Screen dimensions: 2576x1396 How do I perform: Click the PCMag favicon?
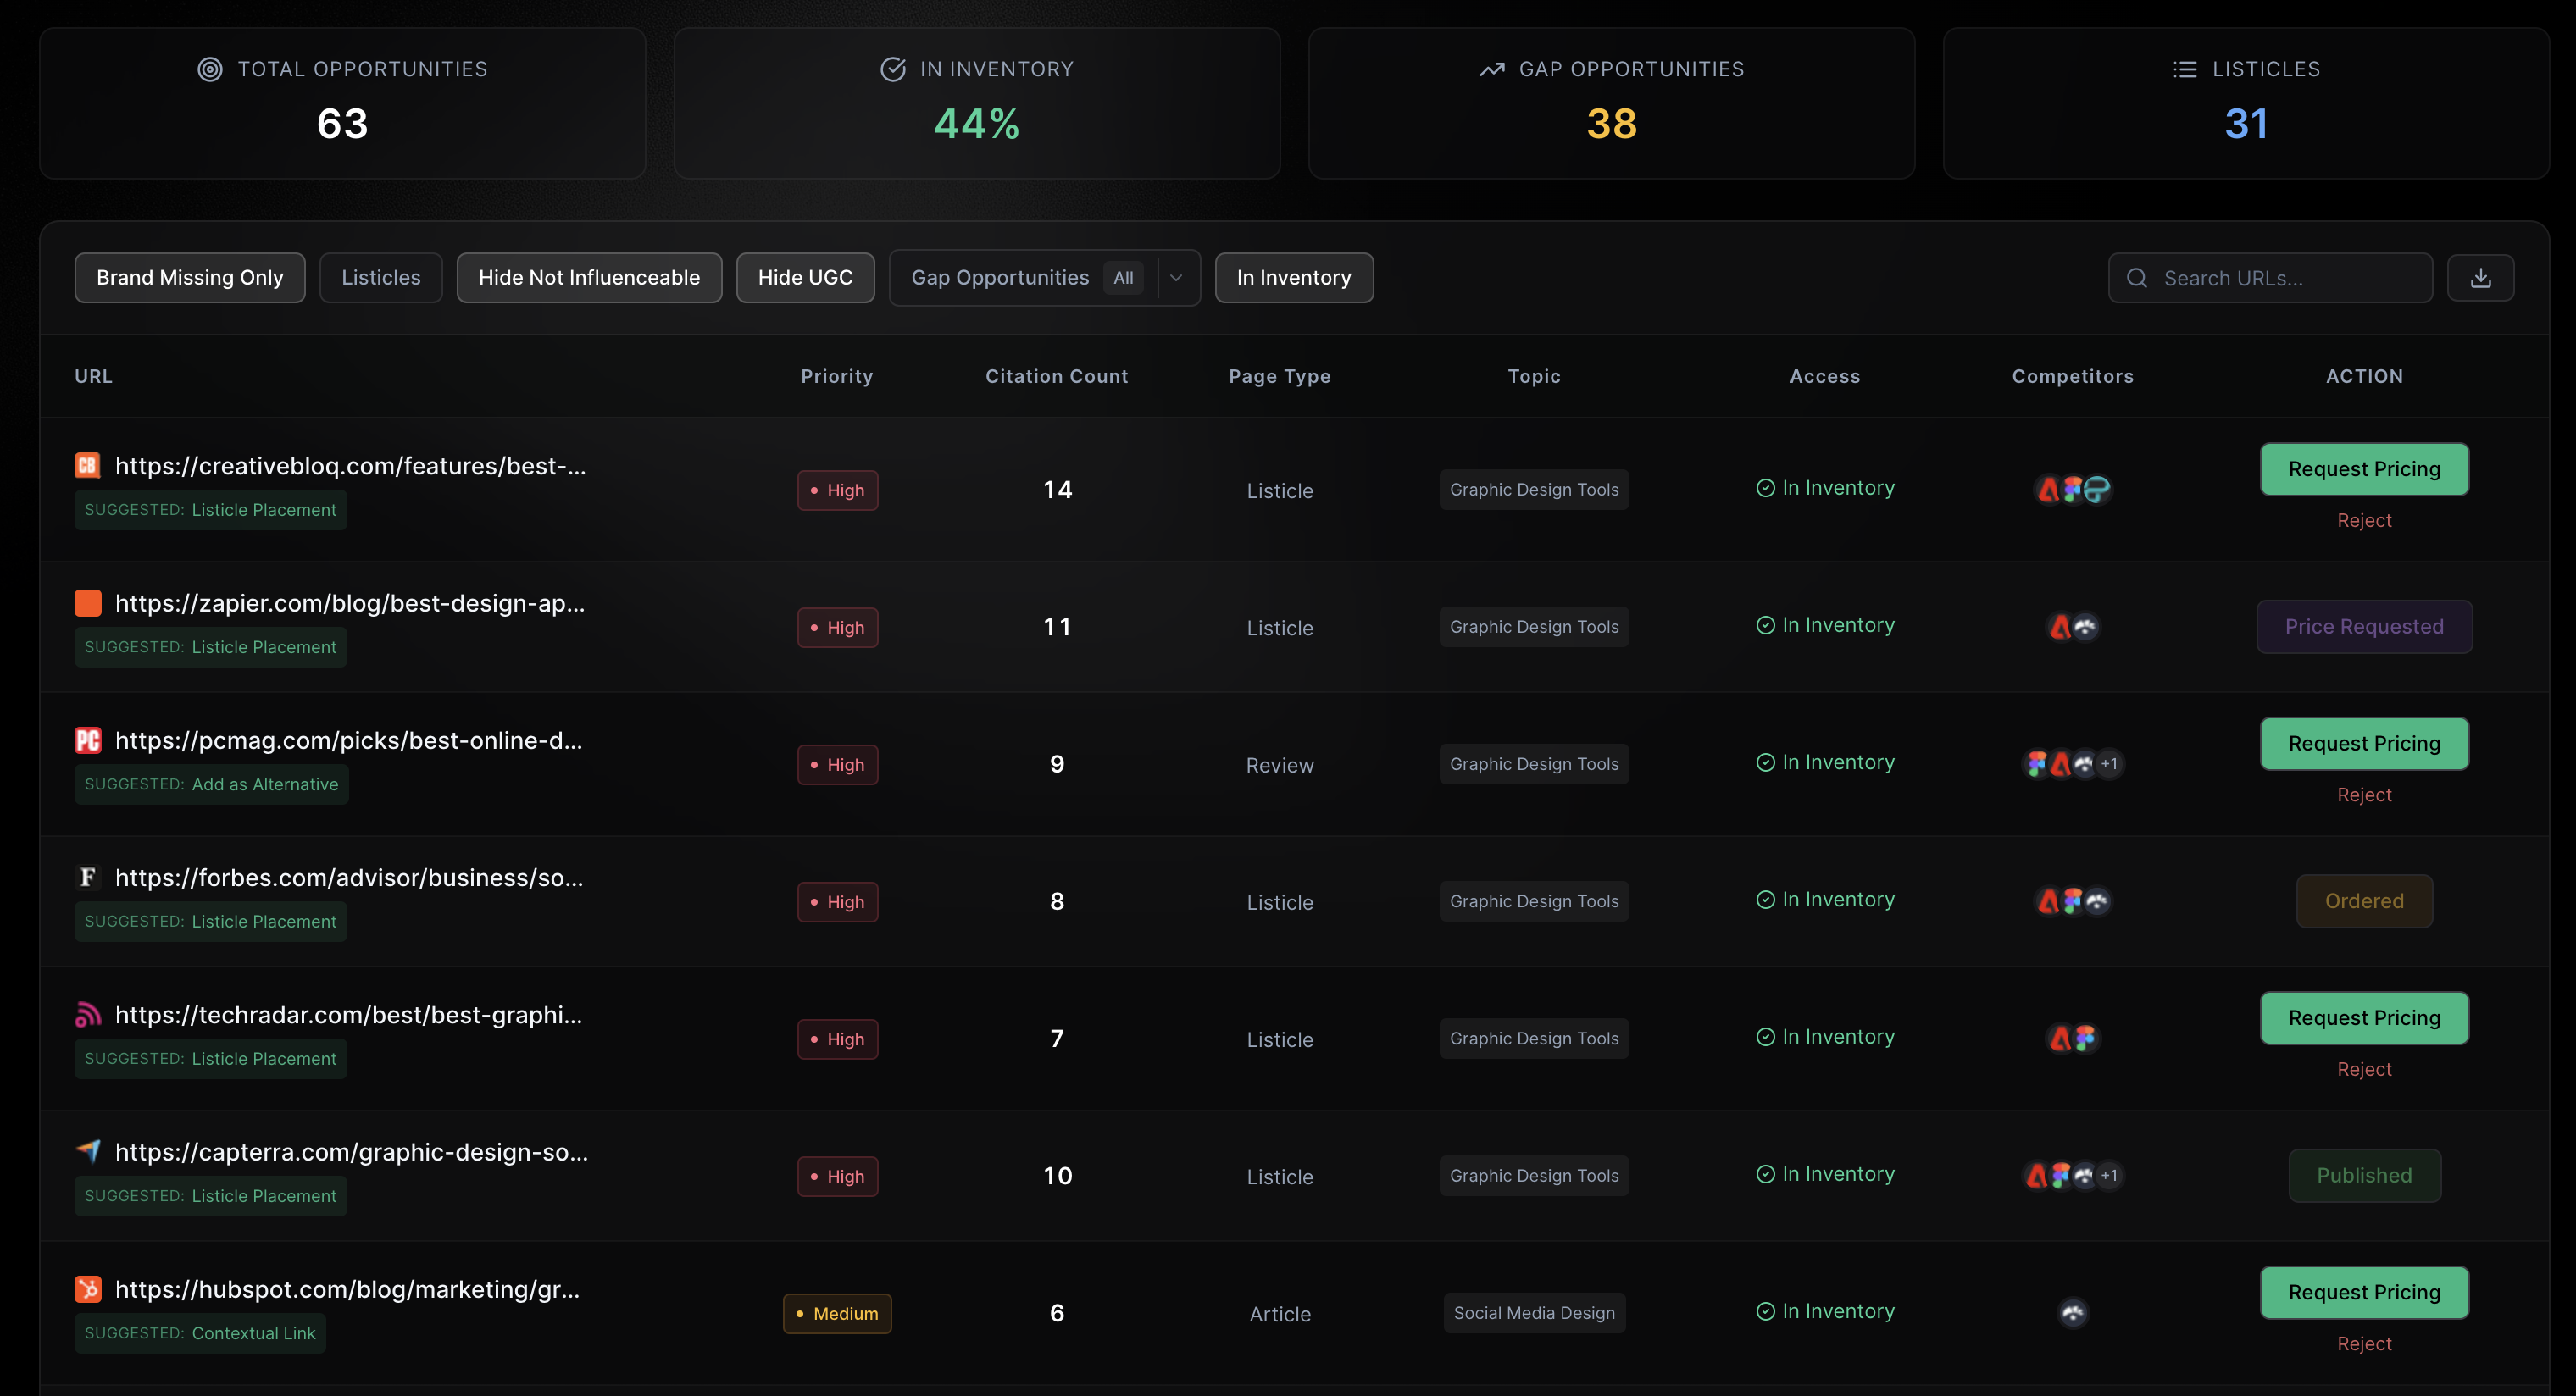point(88,740)
